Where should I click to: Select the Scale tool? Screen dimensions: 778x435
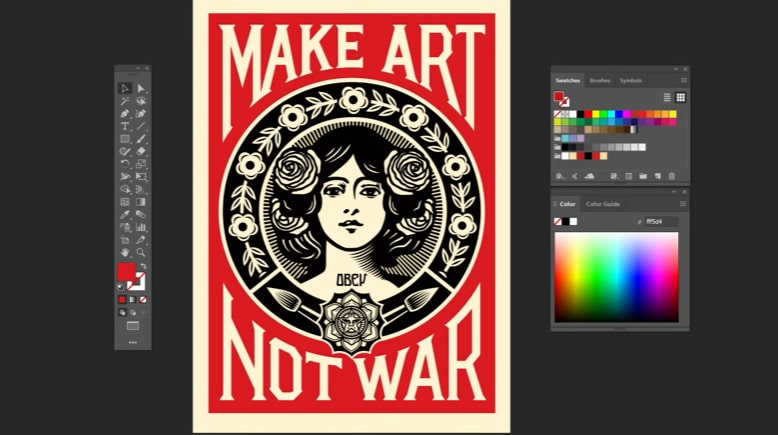(x=141, y=164)
